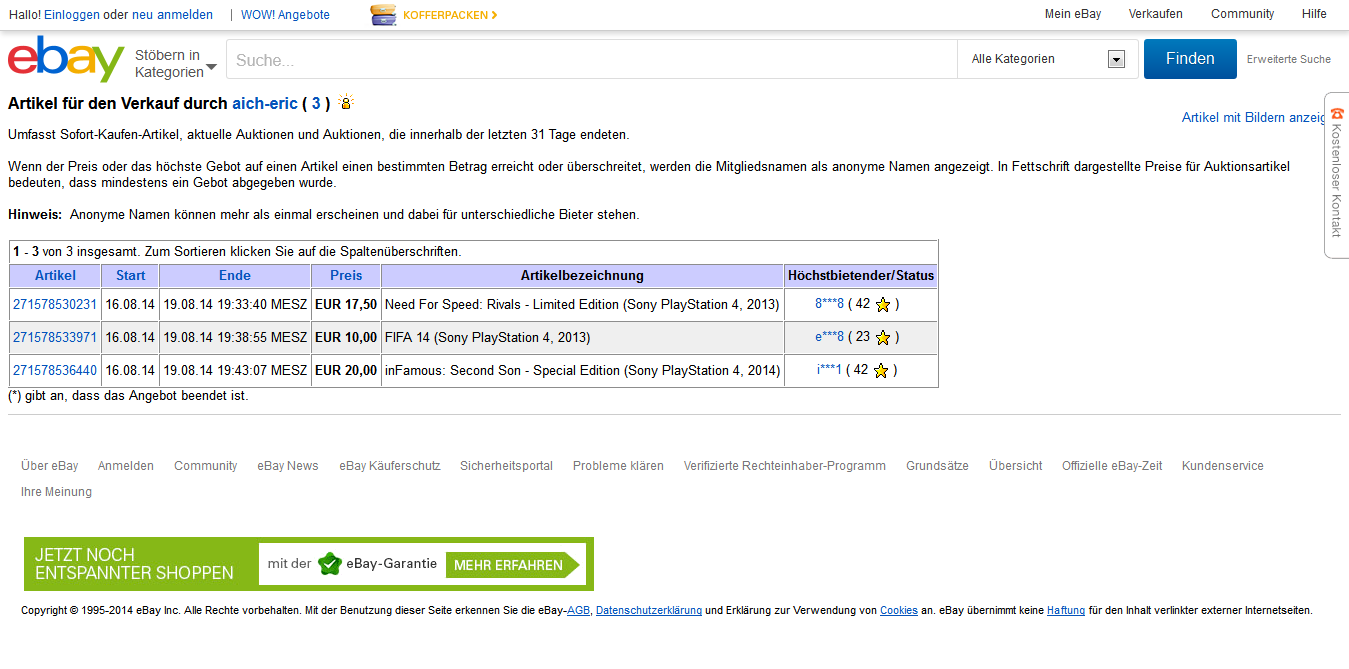Image resolution: width=1349 pixels, height=669 pixels.
Task: Expand Stöbern in Kategorien menu
Action: [176, 63]
